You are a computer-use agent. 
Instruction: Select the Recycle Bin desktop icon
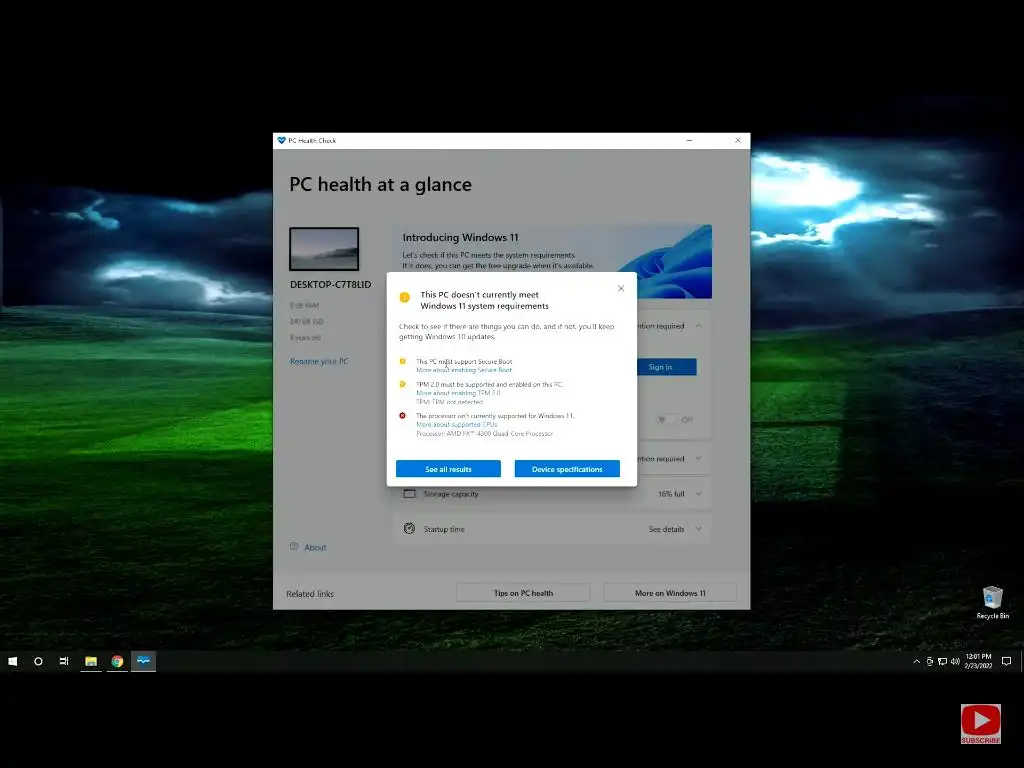[992, 602]
